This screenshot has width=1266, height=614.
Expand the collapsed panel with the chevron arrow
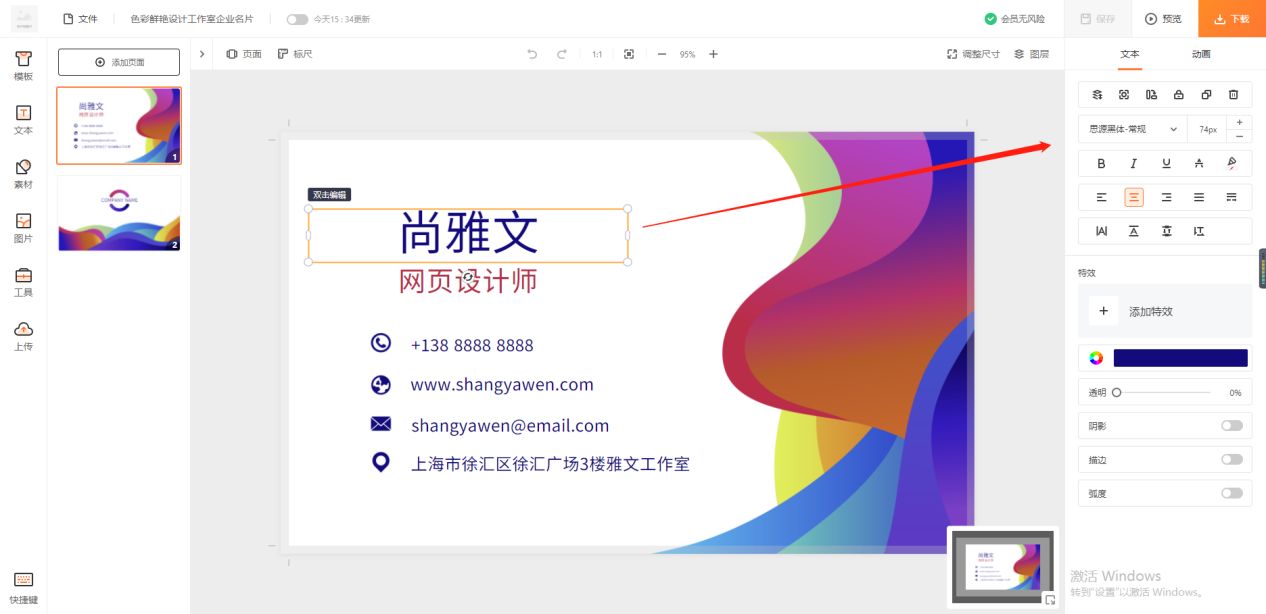click(202, 54)
